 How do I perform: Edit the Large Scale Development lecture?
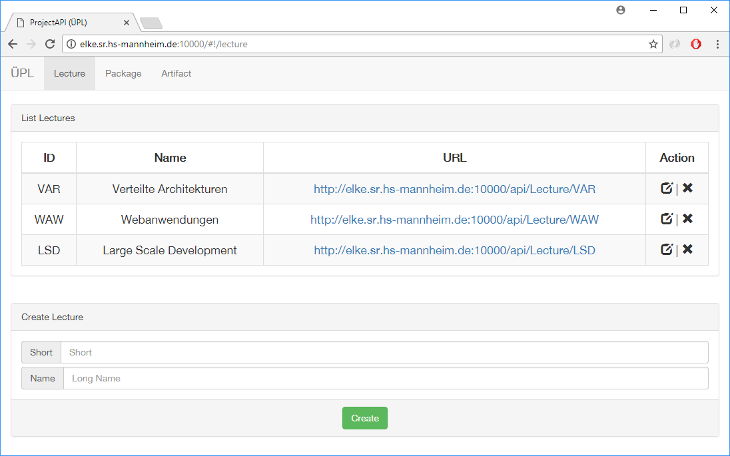pyautogui.click(x=667, y=249)
